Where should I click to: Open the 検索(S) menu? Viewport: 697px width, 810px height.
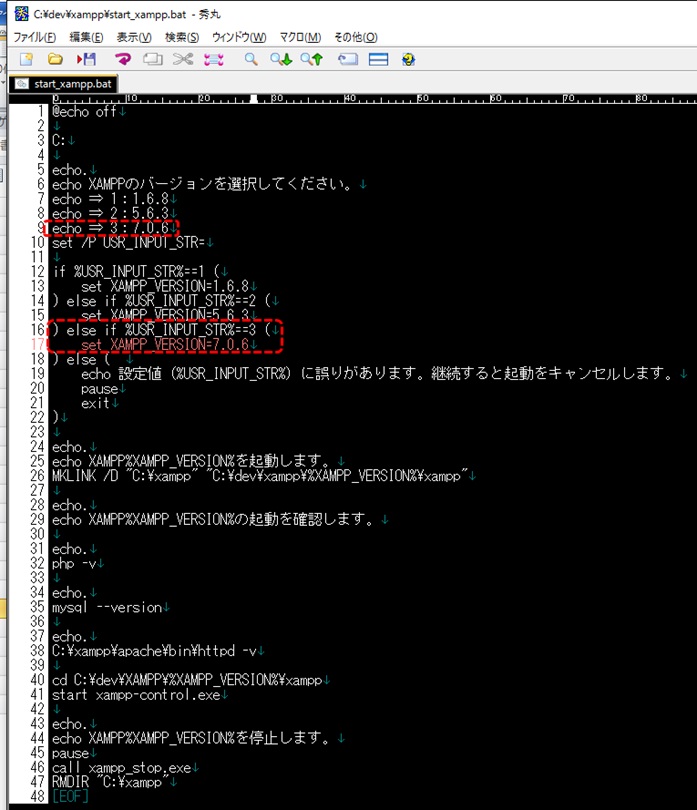coord(182,37)
